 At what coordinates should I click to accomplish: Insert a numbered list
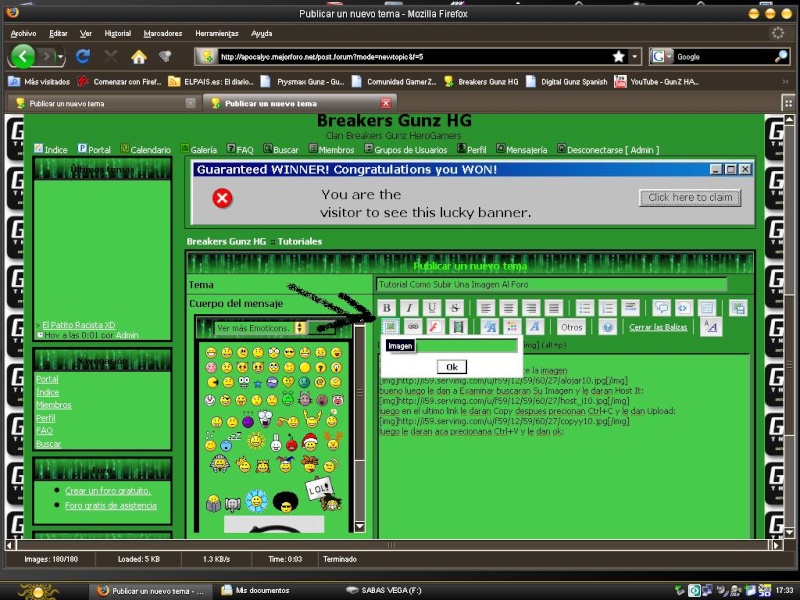pyautogui.click(x=607, y=308)
